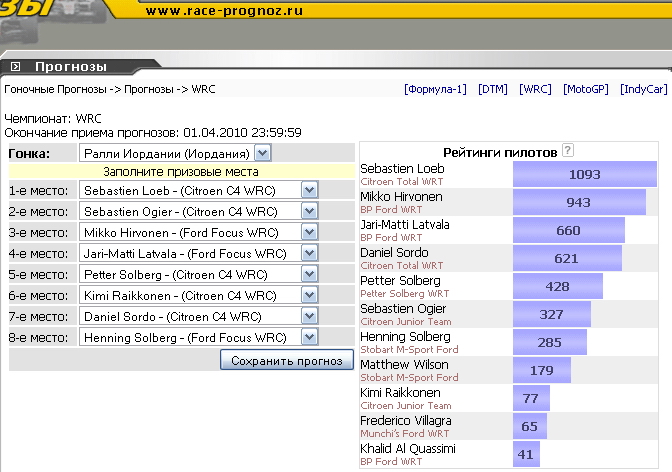
Task: Click the 1-е место: label
Action: click(38, 191)
